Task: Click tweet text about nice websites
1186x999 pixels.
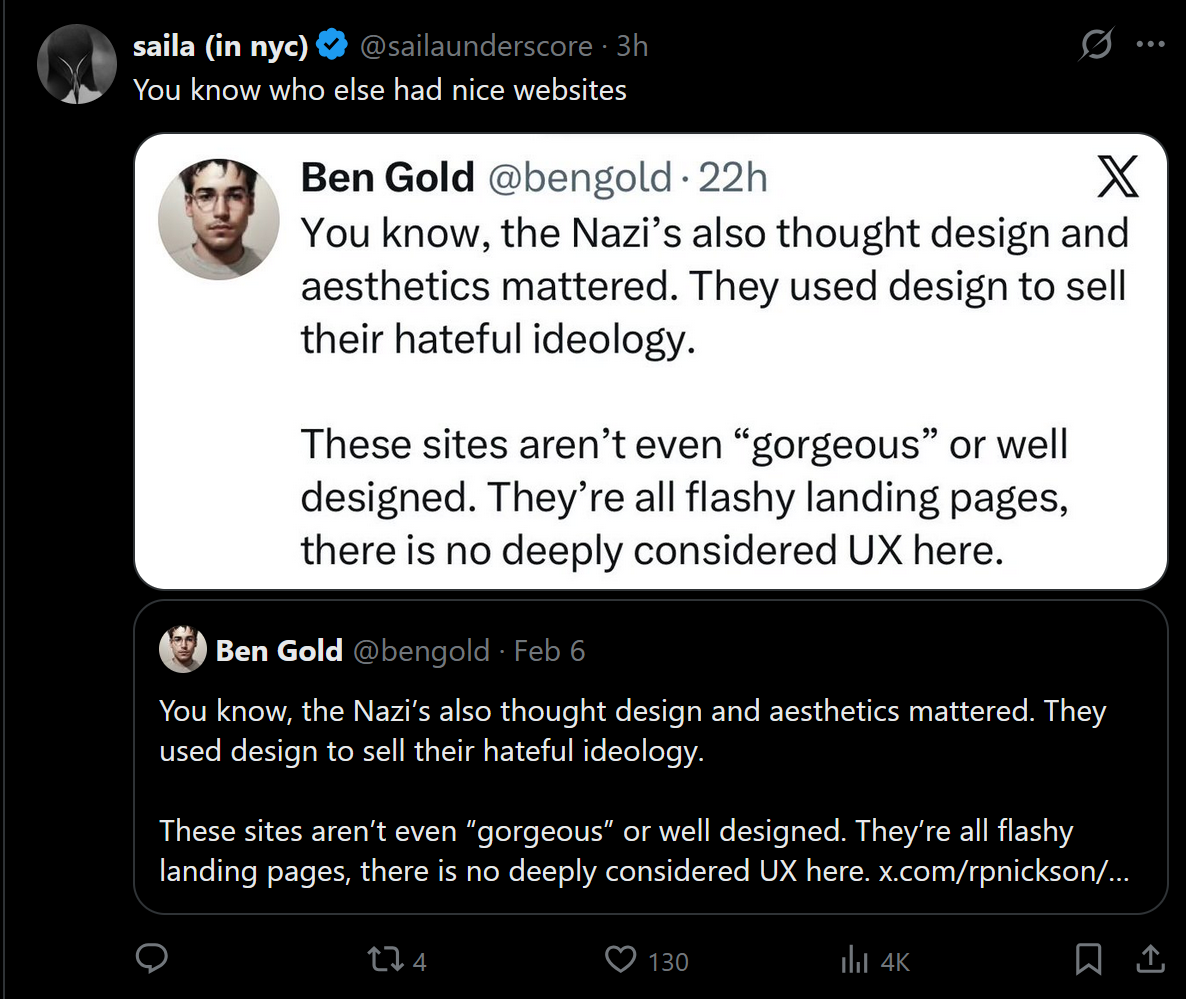Action: (380, 90)
